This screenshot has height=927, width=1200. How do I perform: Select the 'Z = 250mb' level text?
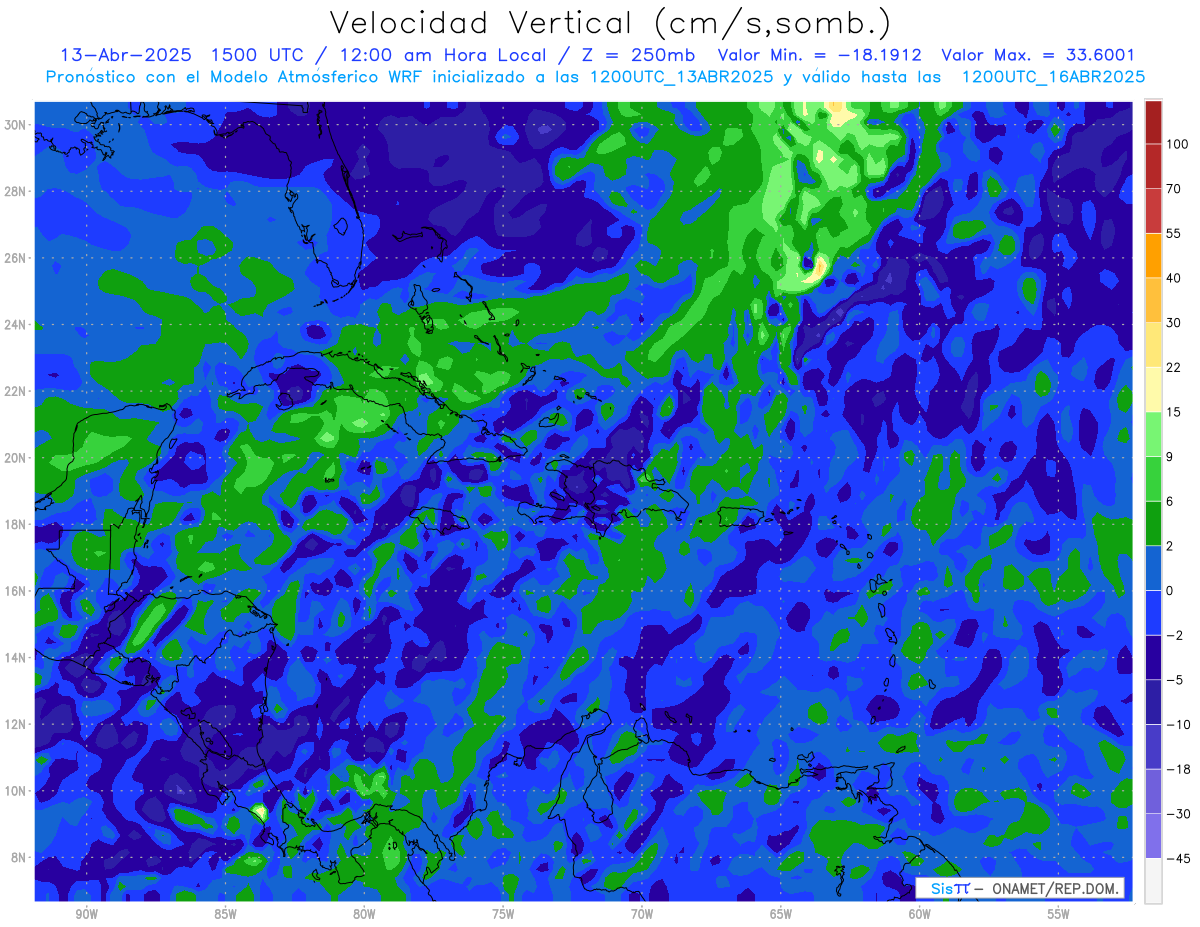coord(640,55)
